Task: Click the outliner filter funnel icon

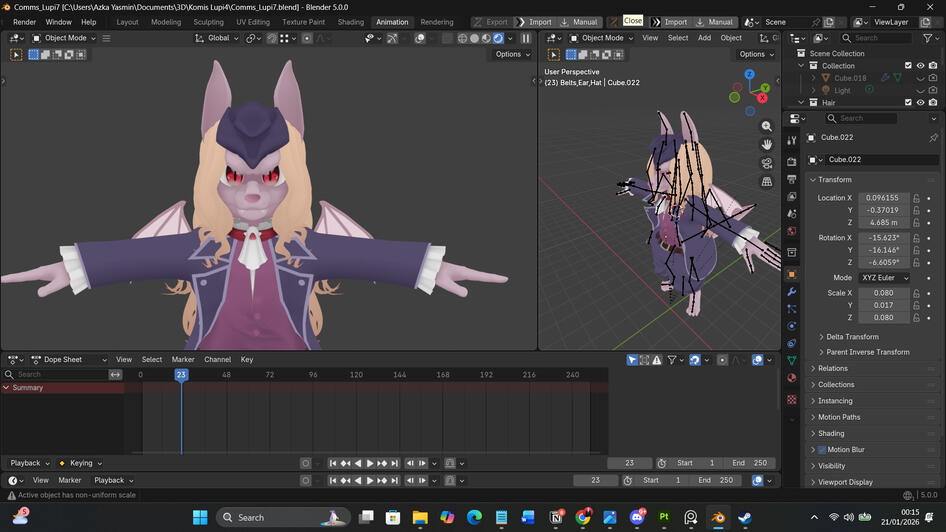Action: [927, 38]
